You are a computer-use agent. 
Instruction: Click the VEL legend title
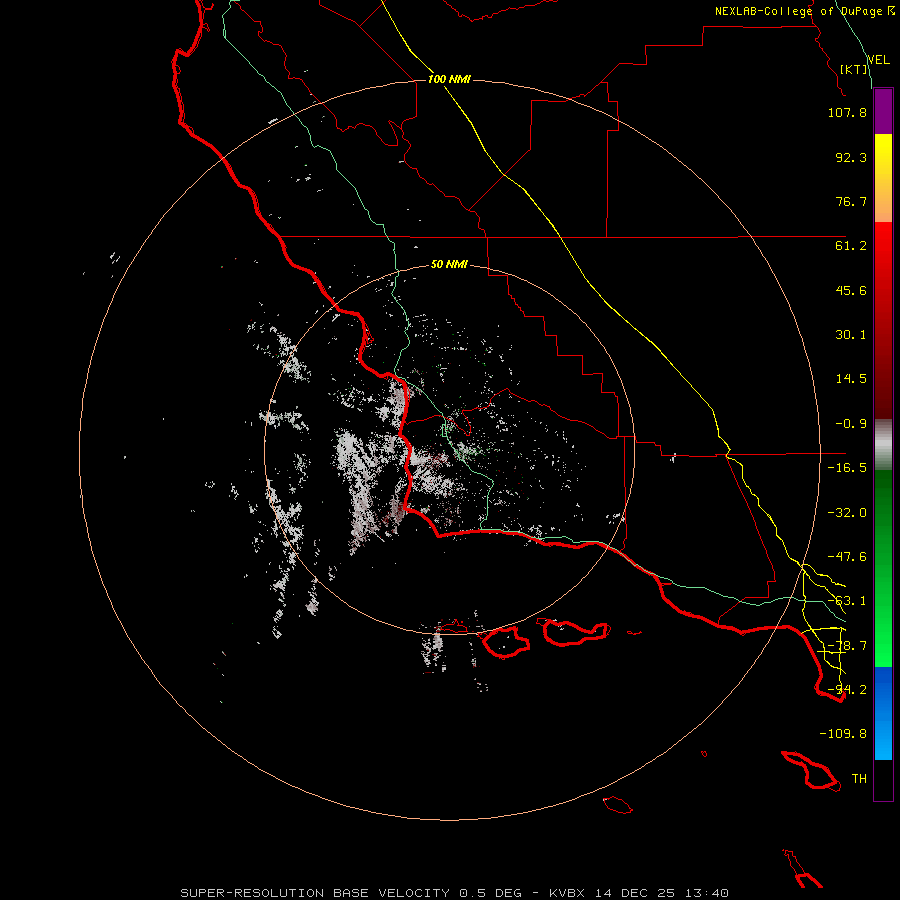[878, 60]
